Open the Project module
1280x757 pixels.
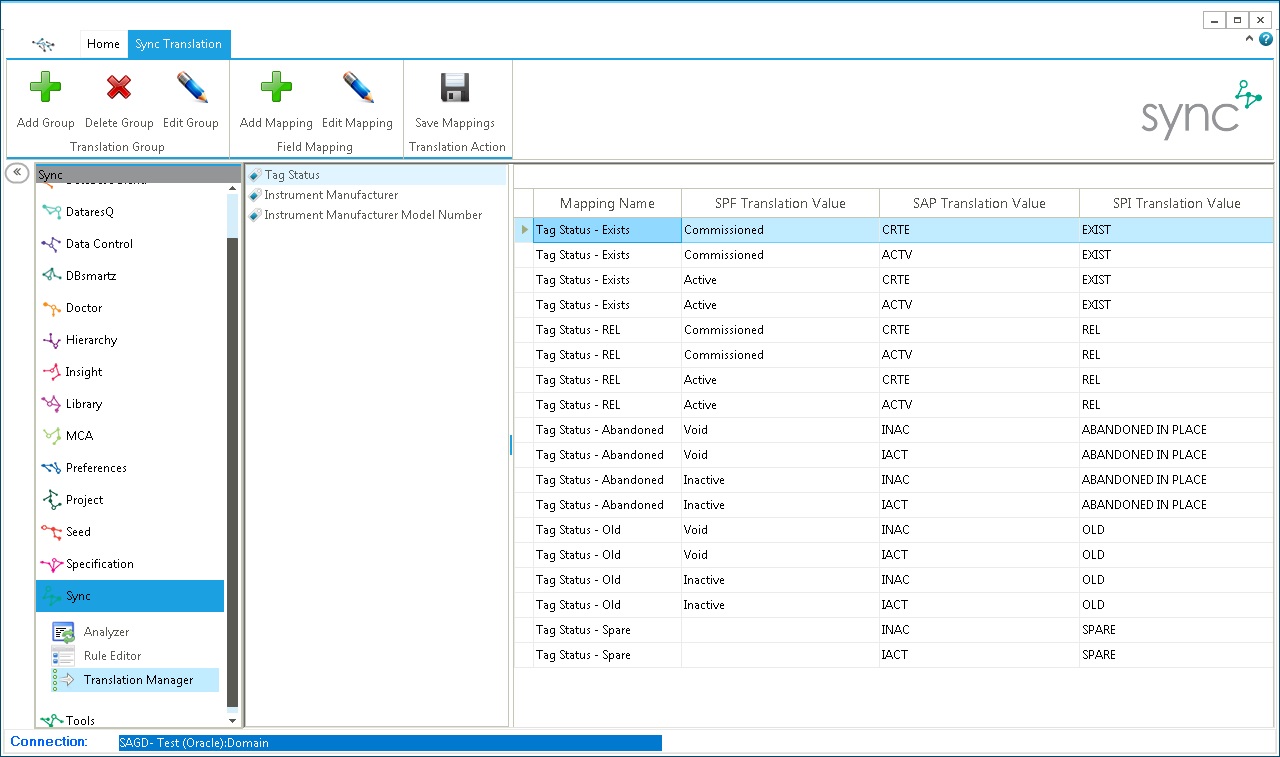[x=130, y=500]
